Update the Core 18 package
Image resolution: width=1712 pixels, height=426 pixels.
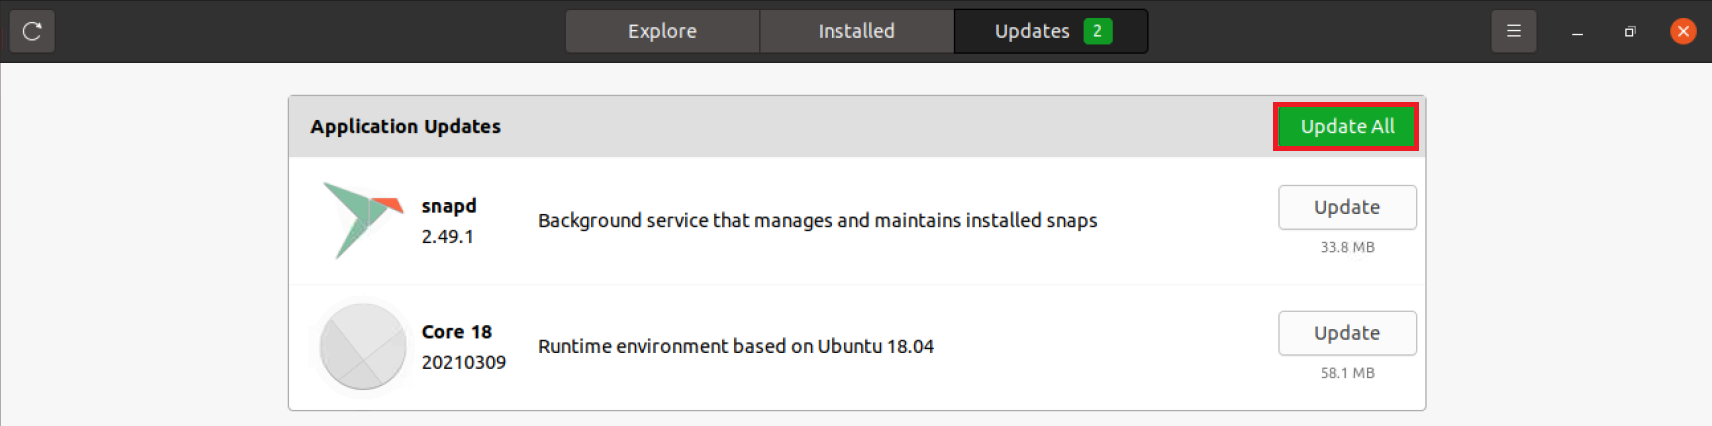pyautogui.click(x=1347, y=333)
